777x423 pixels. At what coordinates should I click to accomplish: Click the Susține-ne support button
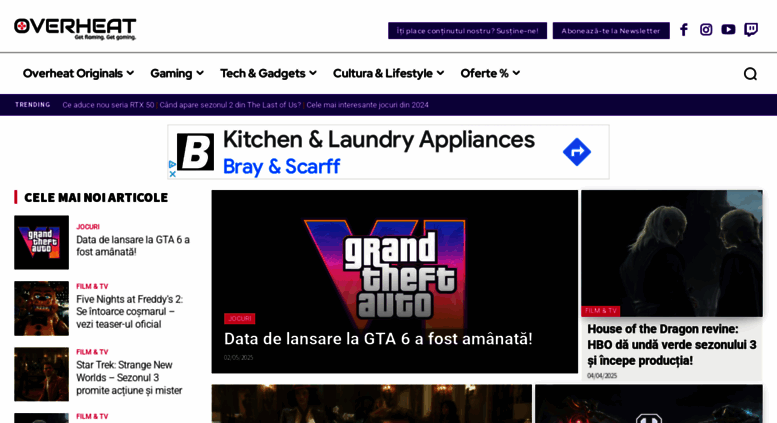pyautogui.click(x=467, y=31)
